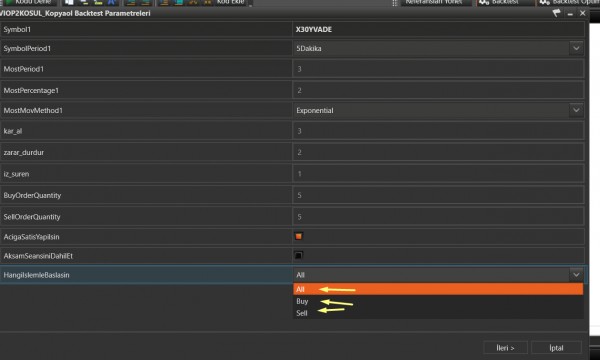Toggle the AcigaSatisYapilsin checkbox

tap(298, 236)
